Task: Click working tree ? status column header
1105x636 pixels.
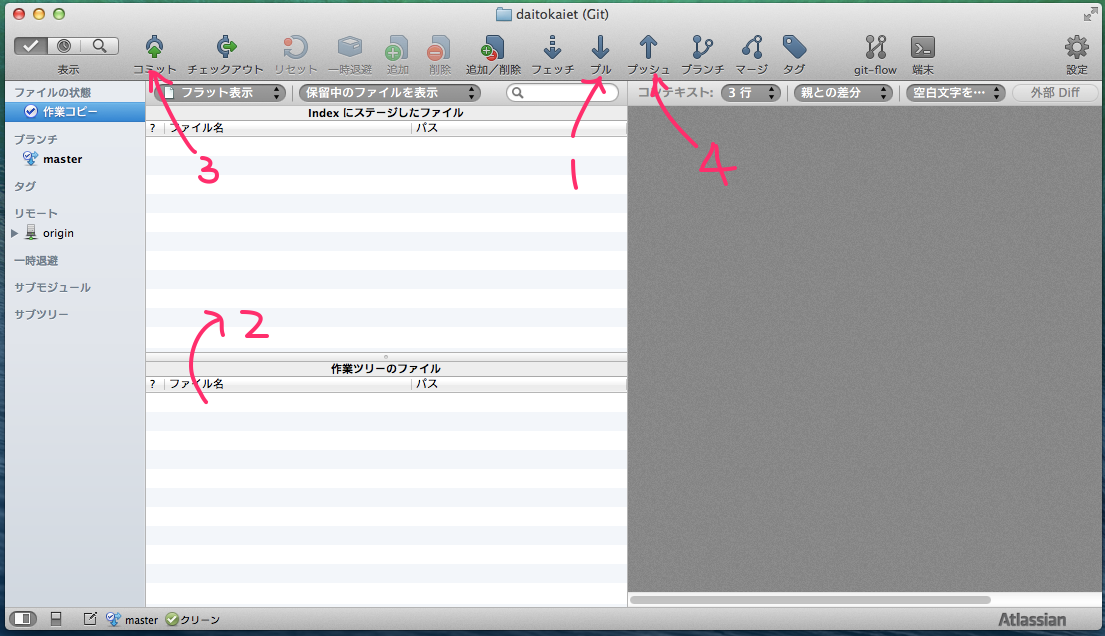Action: pyautogui.click(x=155, y=384)
